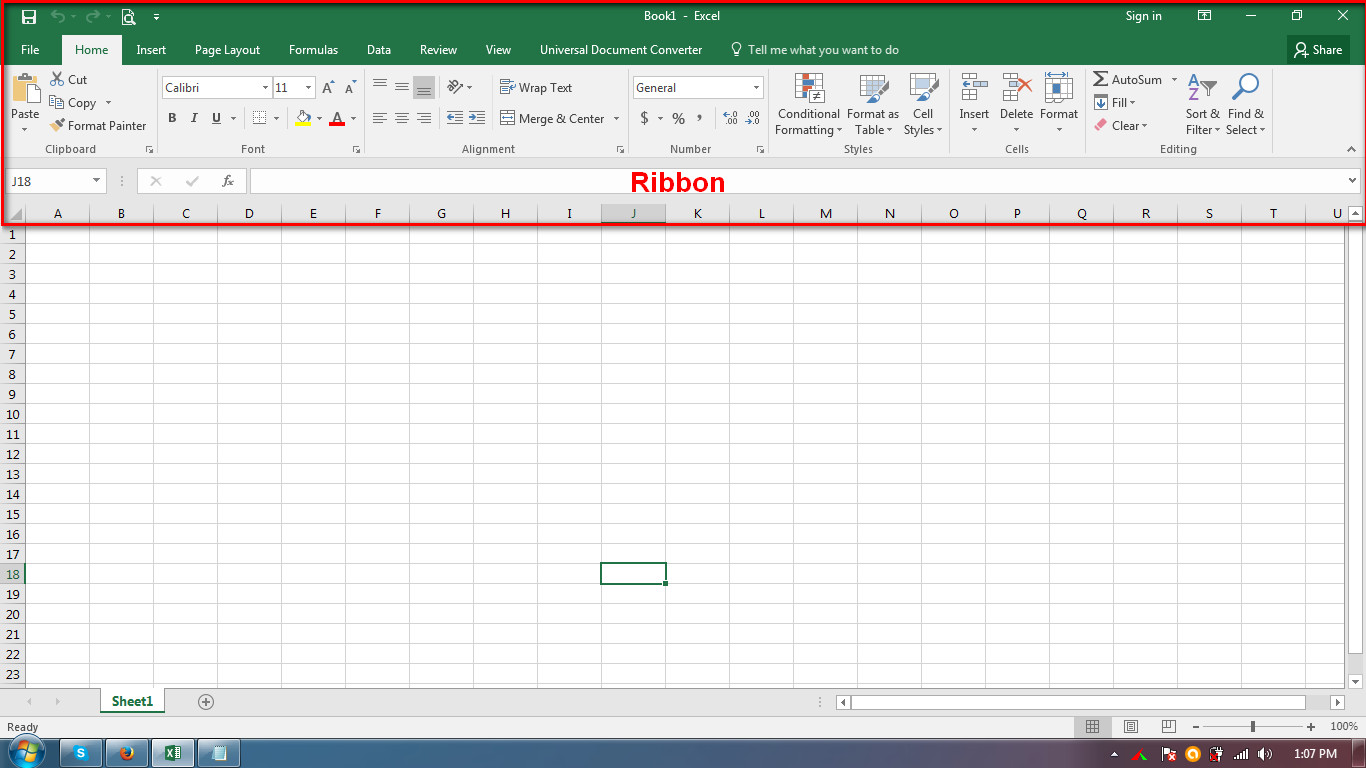Switch to the Page Layout tab
The image size is (1366, 768).
(x=227, y=50)
